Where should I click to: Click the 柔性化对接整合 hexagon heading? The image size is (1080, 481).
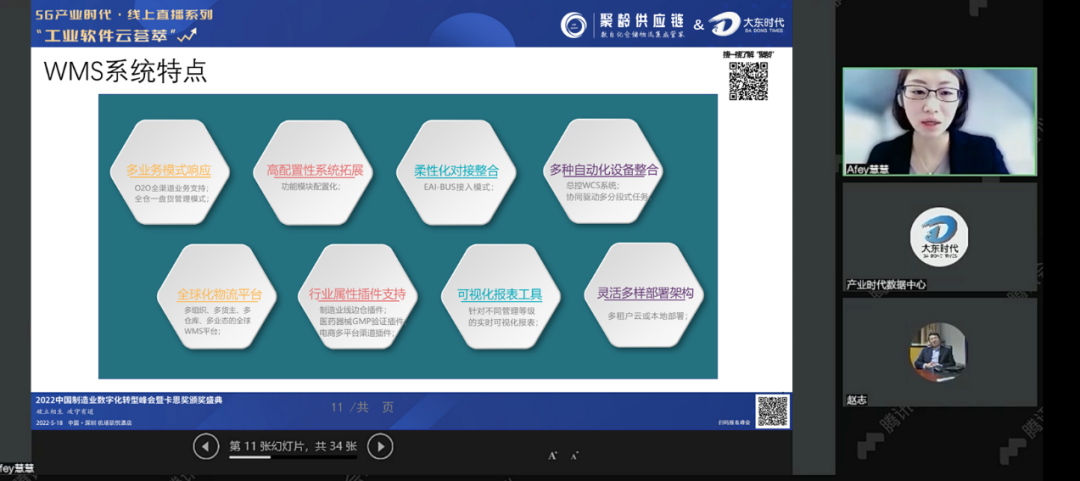456,171
